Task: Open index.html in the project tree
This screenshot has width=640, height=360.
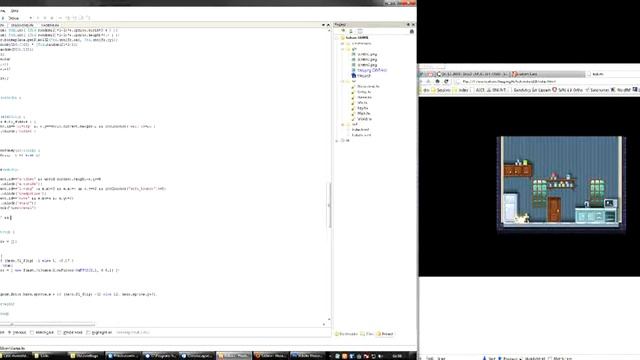Action: point(360,129)
